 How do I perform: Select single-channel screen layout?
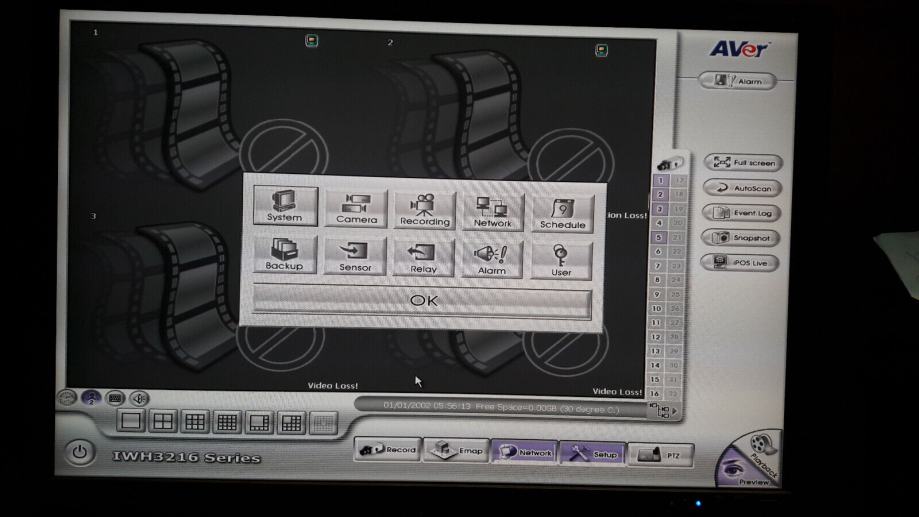(130, 421)
